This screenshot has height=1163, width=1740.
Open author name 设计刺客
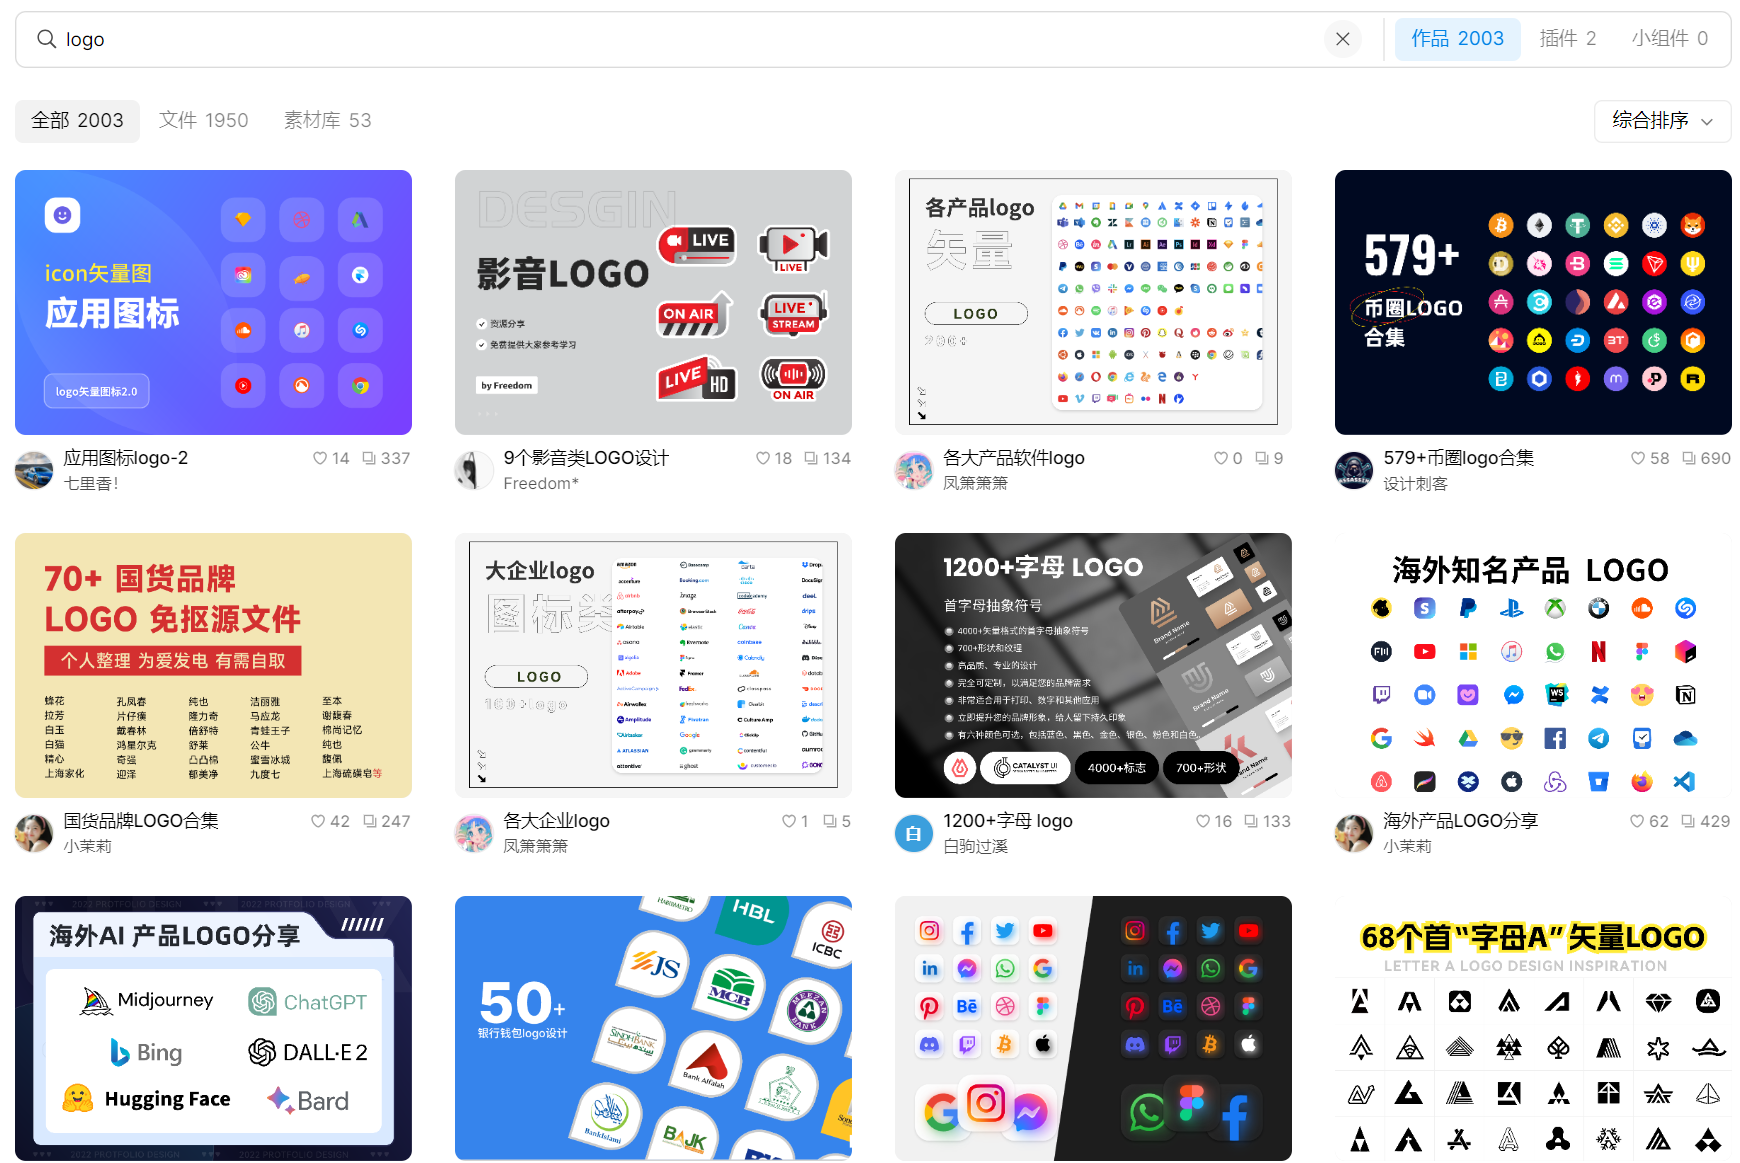1415,484
